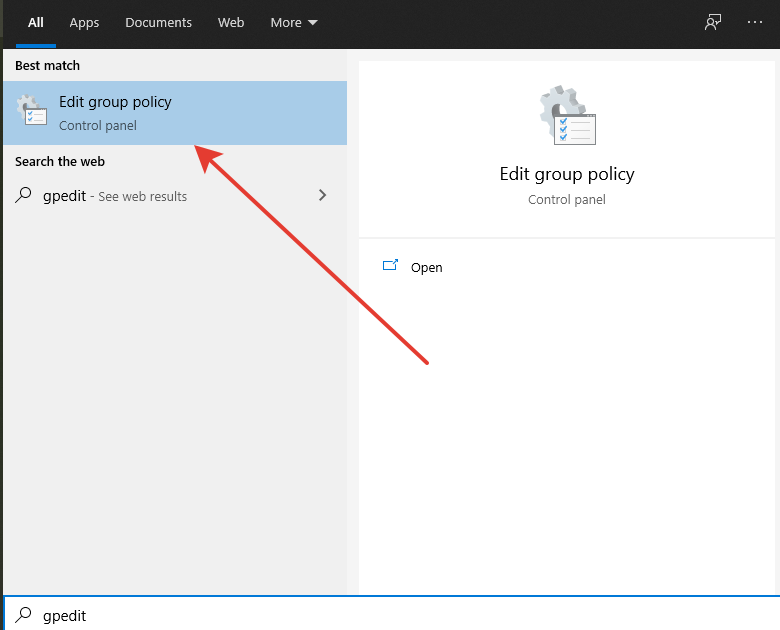Select the All search tab
The image size is (780, 630).
point(35,22)
